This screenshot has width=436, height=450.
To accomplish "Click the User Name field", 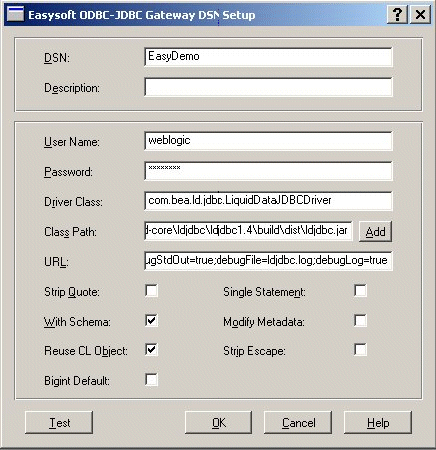I will [268, 141].
